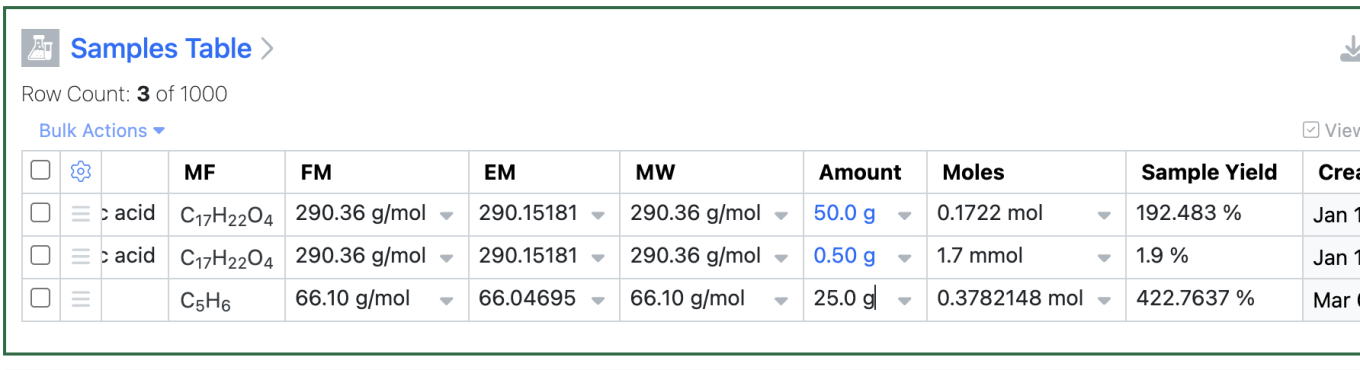Grab the drag handle of the first row

coord(81,213)
